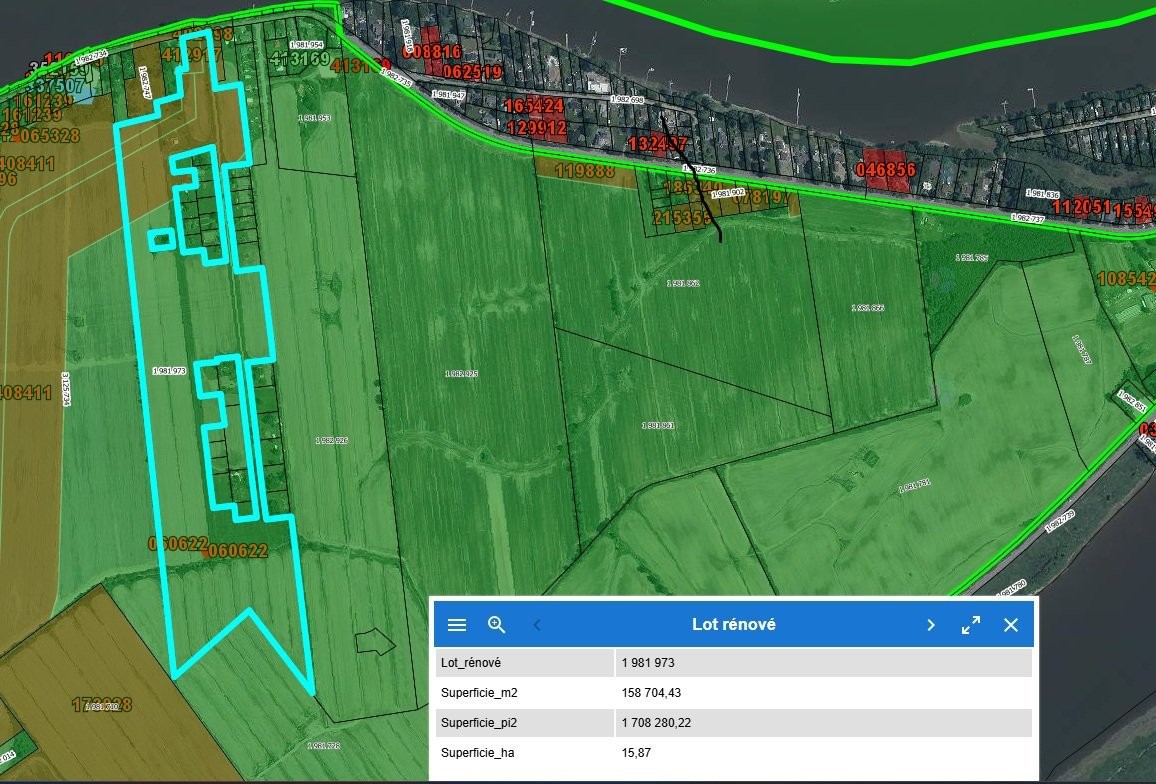
Task: Expand the popup with maximize arrows icon
Action: click(x=970, y=625)
